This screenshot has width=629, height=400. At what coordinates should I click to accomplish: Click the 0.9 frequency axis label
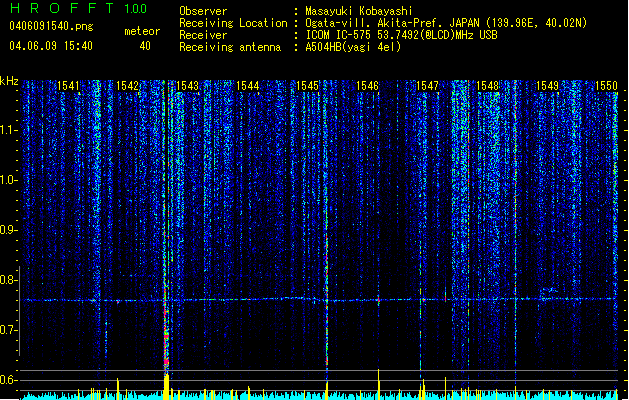pos(8,230)
